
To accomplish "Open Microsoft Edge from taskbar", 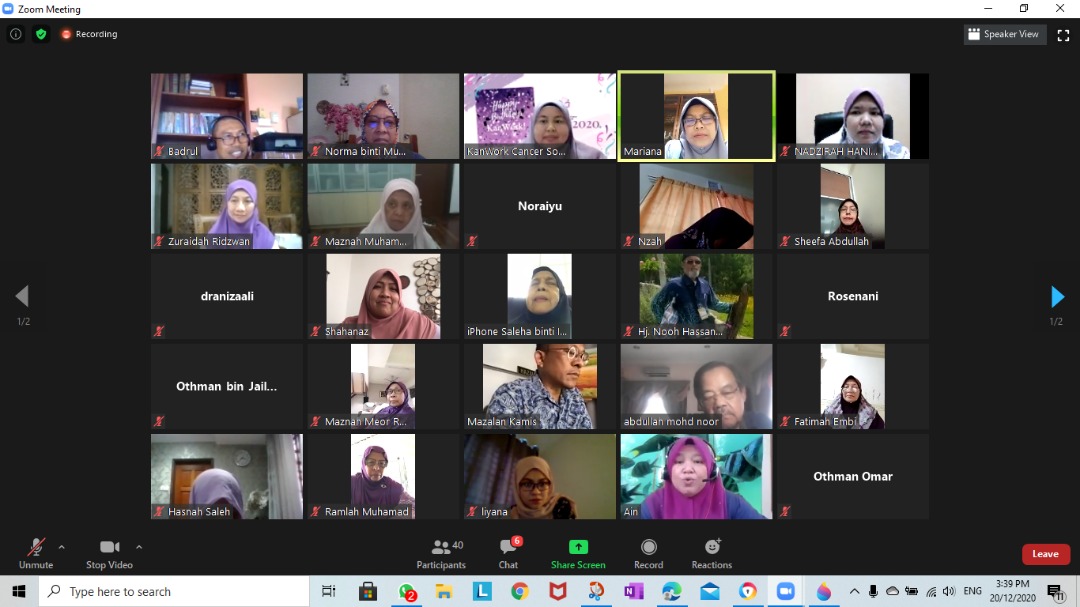I will (x=672, y=591).
